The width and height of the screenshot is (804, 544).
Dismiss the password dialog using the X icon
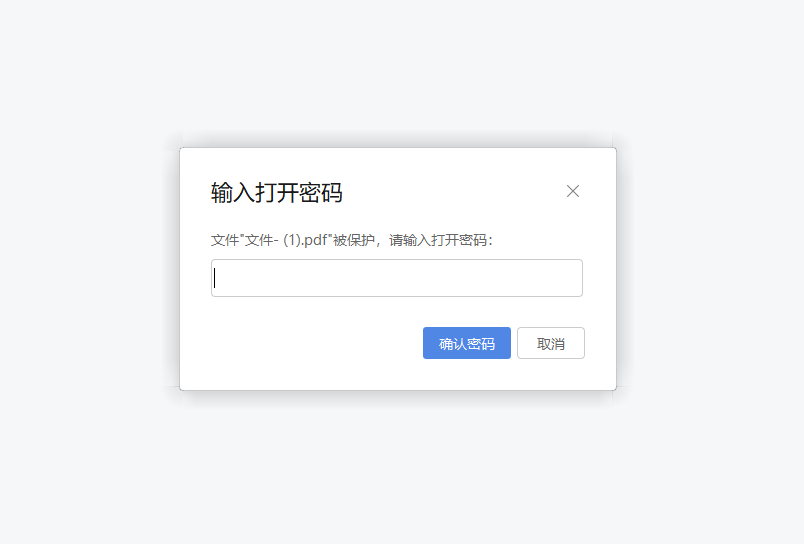click(x=573, y=191)
